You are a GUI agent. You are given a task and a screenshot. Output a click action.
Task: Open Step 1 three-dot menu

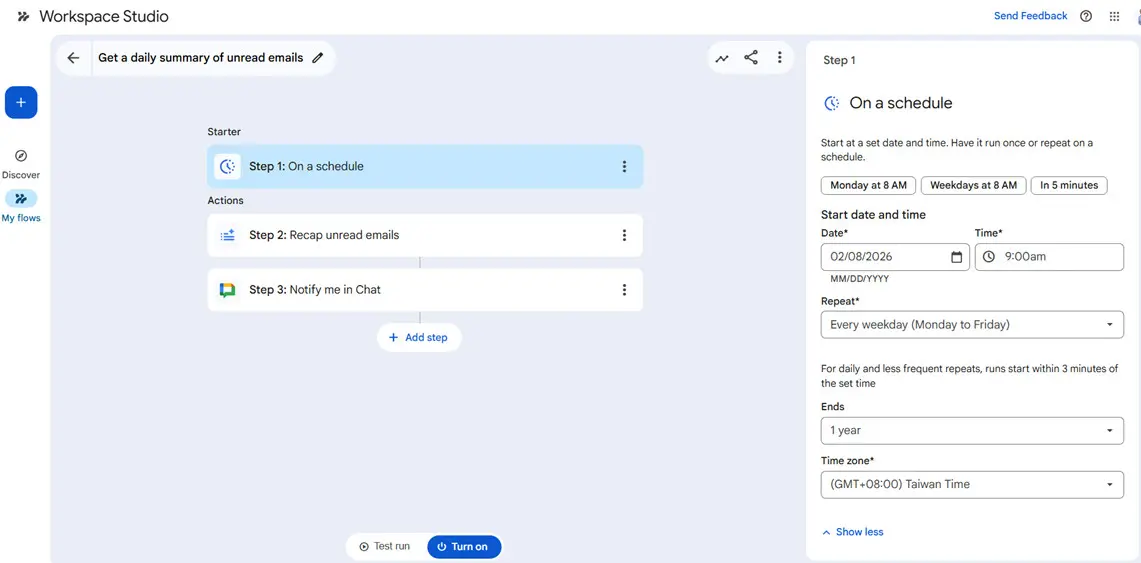click(624, 167)
